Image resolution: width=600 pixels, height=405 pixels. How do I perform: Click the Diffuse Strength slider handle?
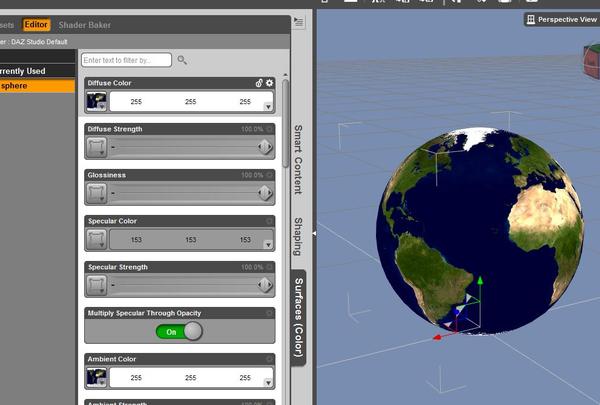(265, 147)
